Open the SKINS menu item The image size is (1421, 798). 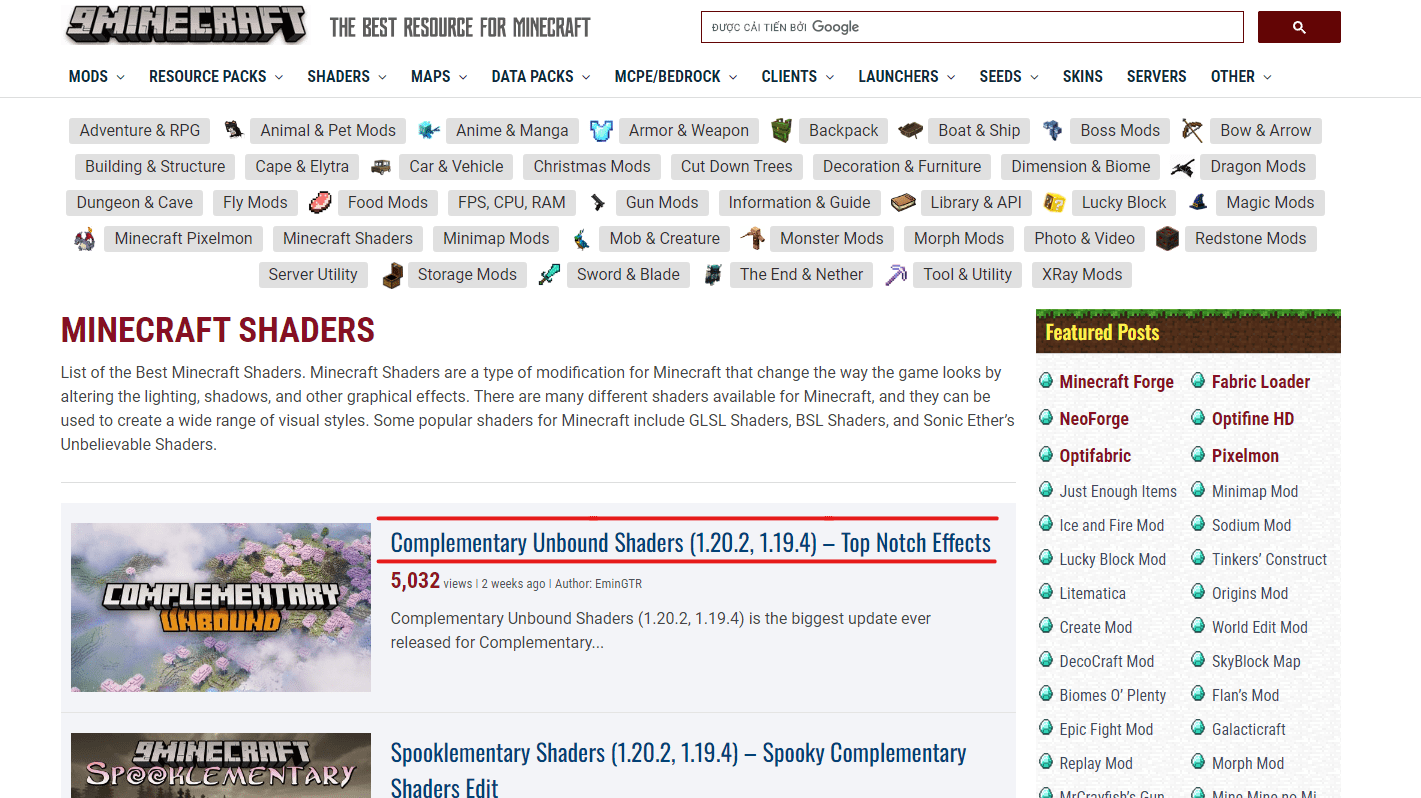(1083, 76)
